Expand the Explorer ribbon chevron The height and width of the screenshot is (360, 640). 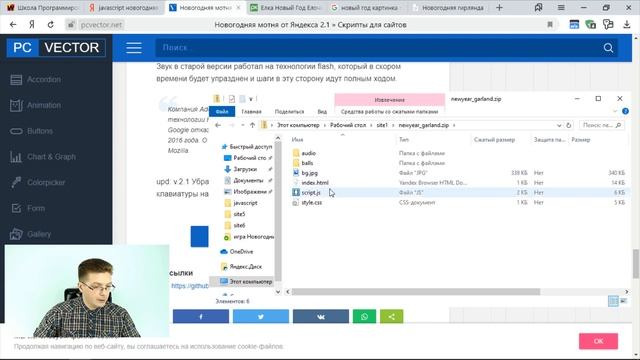[x=615, y=111]
